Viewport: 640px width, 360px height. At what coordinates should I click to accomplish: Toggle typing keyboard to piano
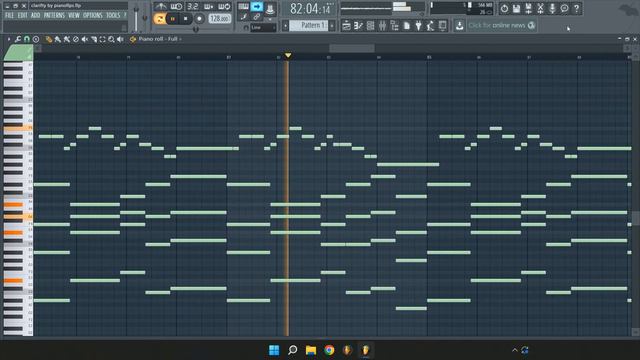pos(243,7)
